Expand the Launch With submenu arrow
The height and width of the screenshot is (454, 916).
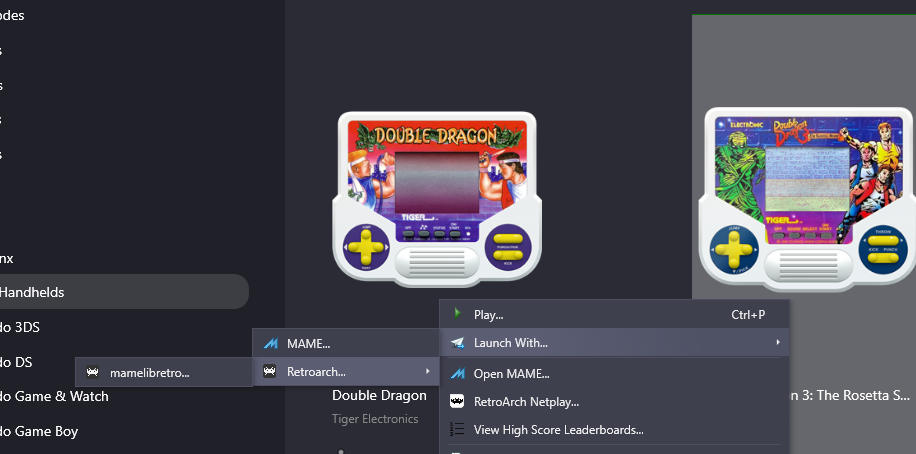[778, 342]
